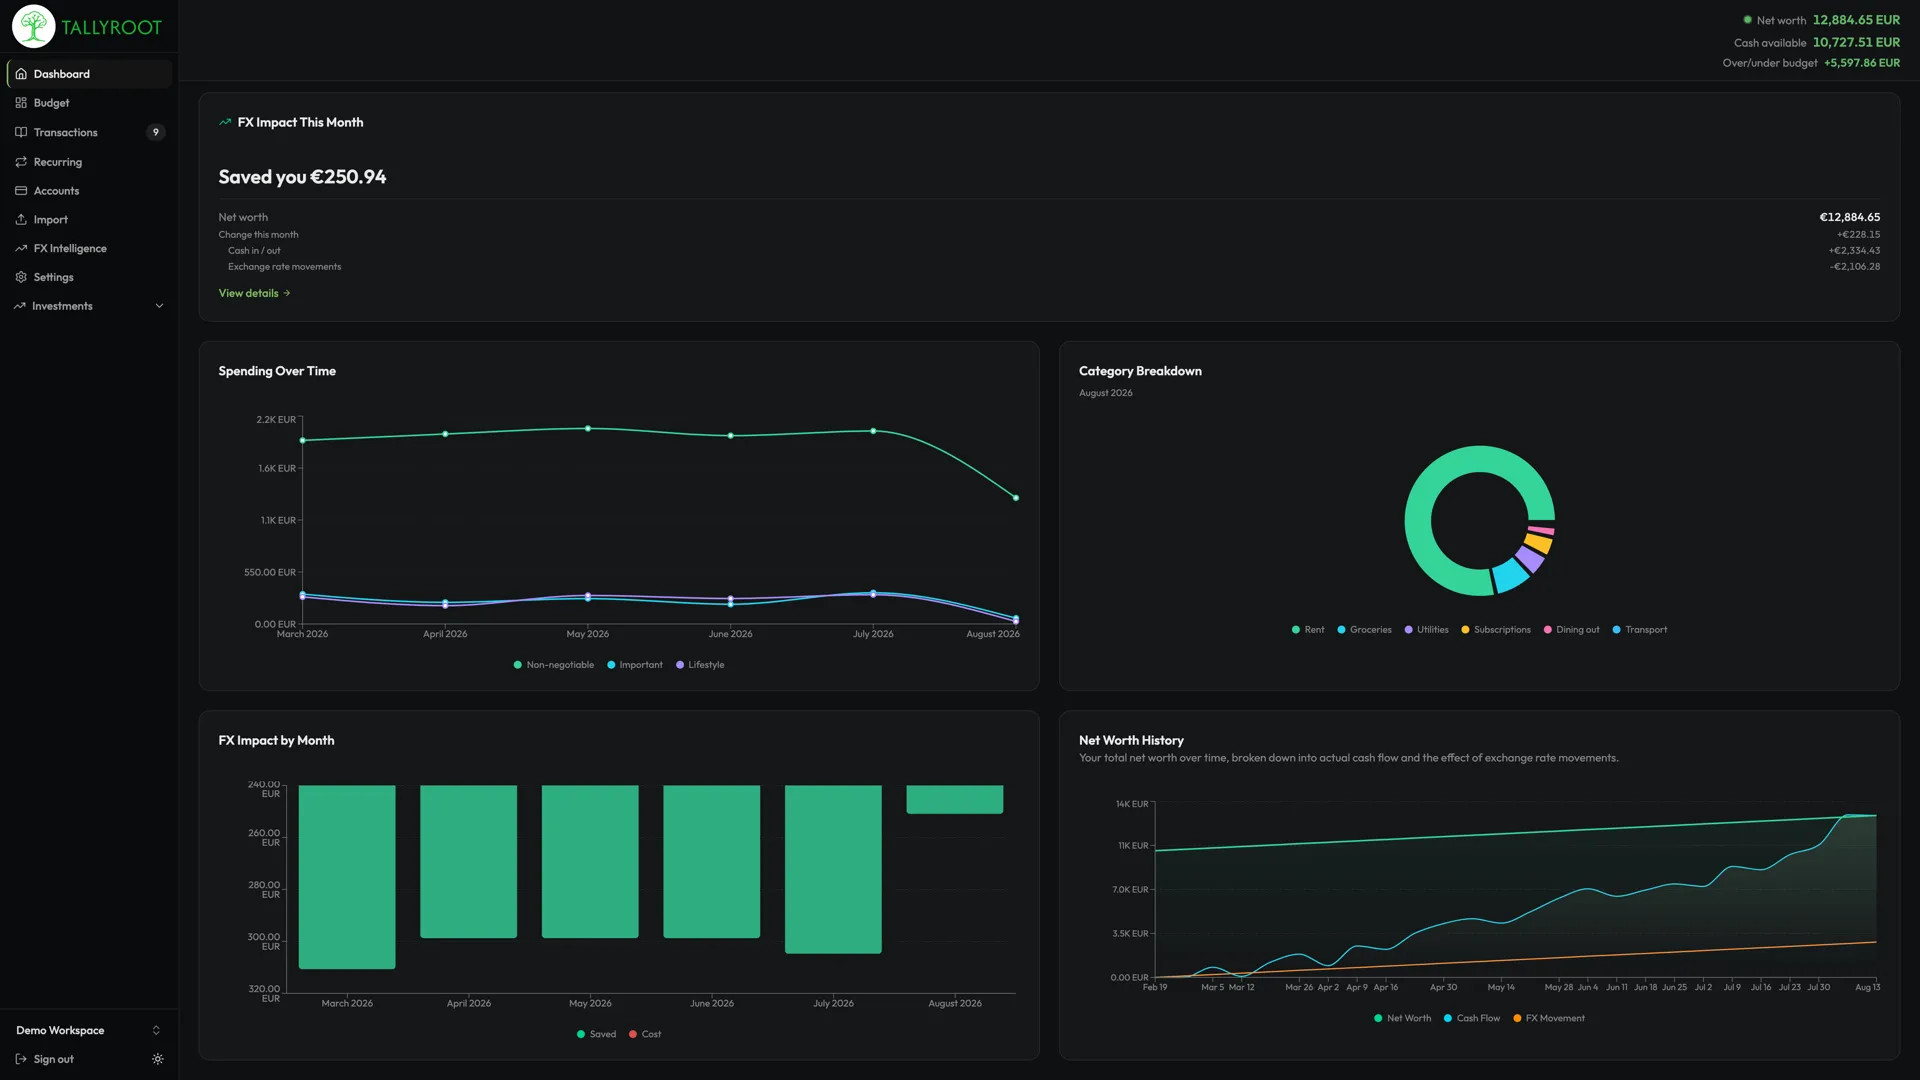This screenshot has height=1080, width=1920.
Task: Click the Exchange rate movements -€2,106.28 value
Action: [x=1855, y=267]
